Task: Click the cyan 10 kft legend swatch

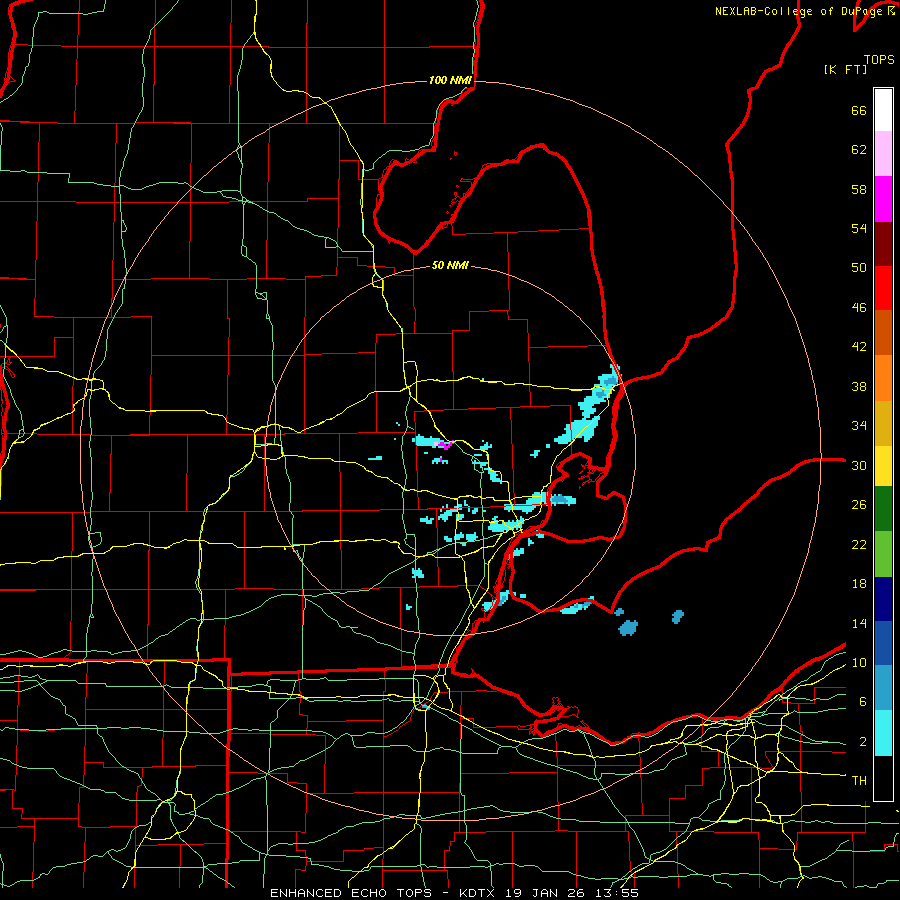Action: (x=883, y=733)
